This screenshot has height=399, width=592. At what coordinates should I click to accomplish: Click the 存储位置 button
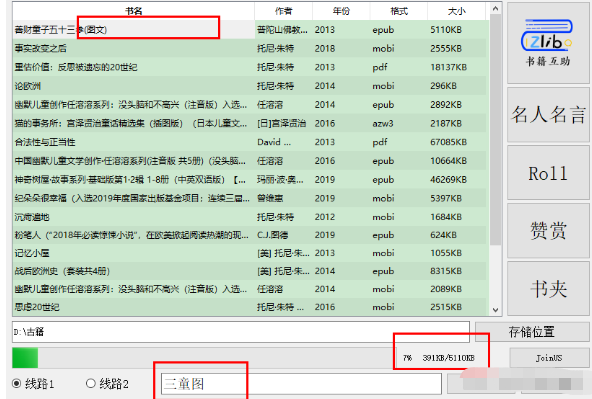click(x=532, y=332)
